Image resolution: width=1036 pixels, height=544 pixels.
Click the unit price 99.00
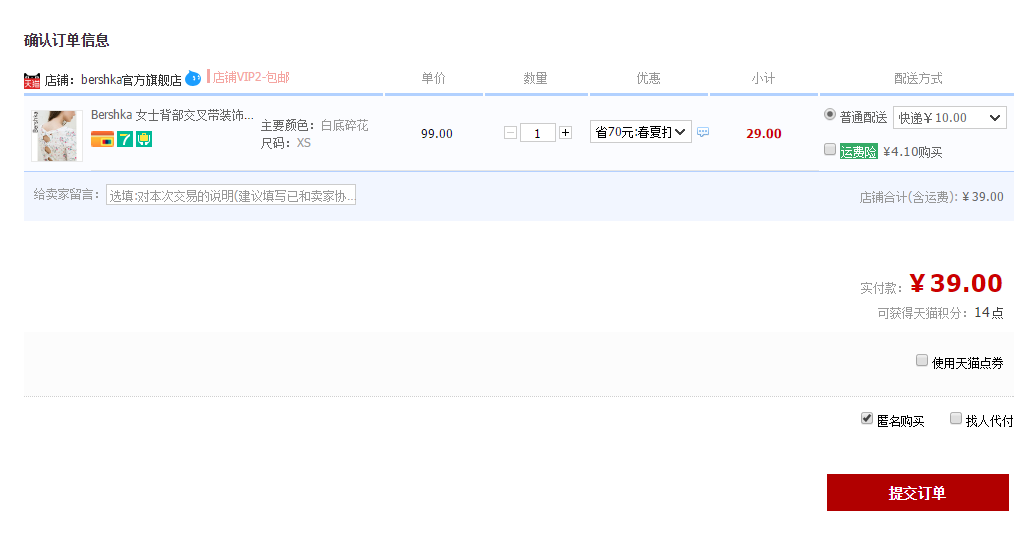click(437, 134)
